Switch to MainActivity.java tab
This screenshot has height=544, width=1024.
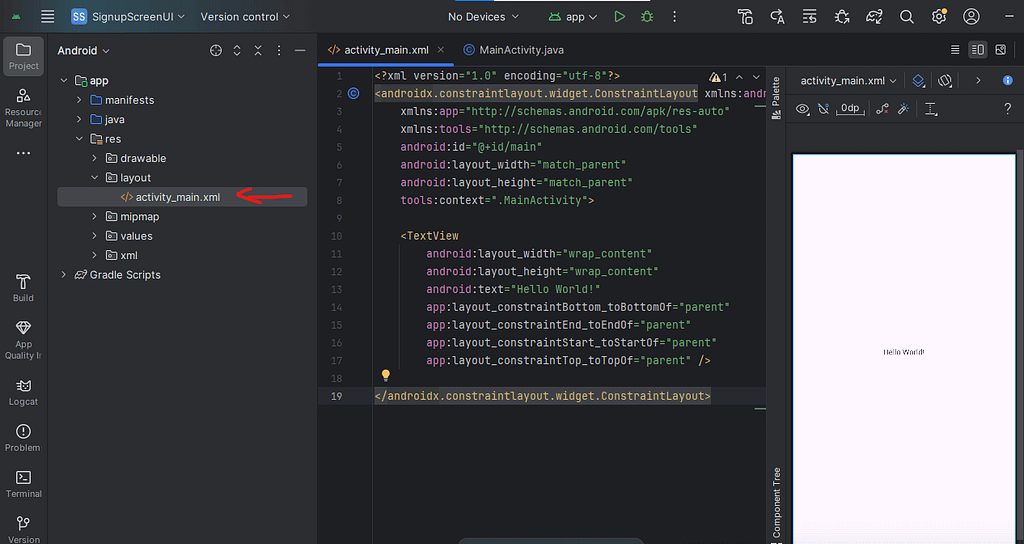click(x=513, y=50)
